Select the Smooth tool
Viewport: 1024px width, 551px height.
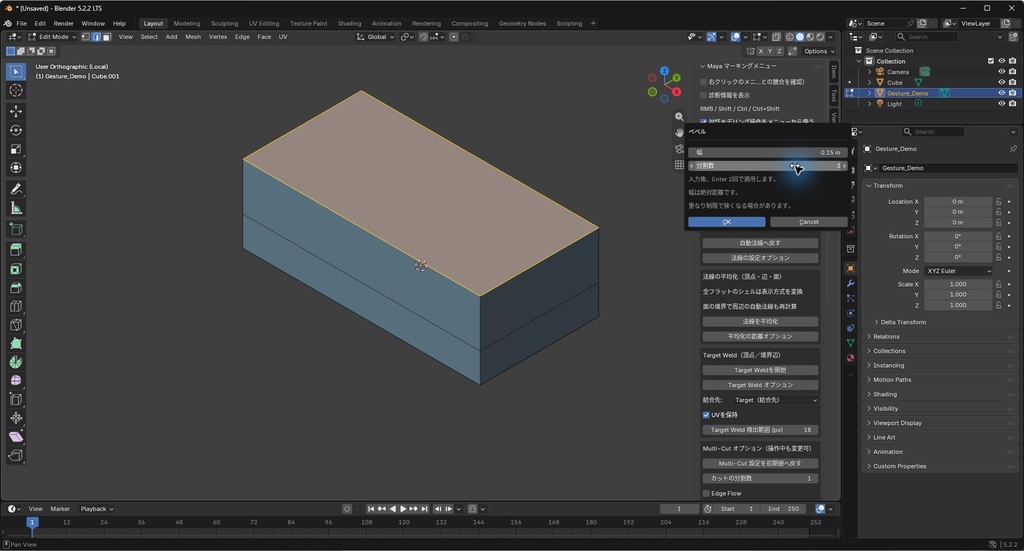pyautogui.click(x=16, y=381)
